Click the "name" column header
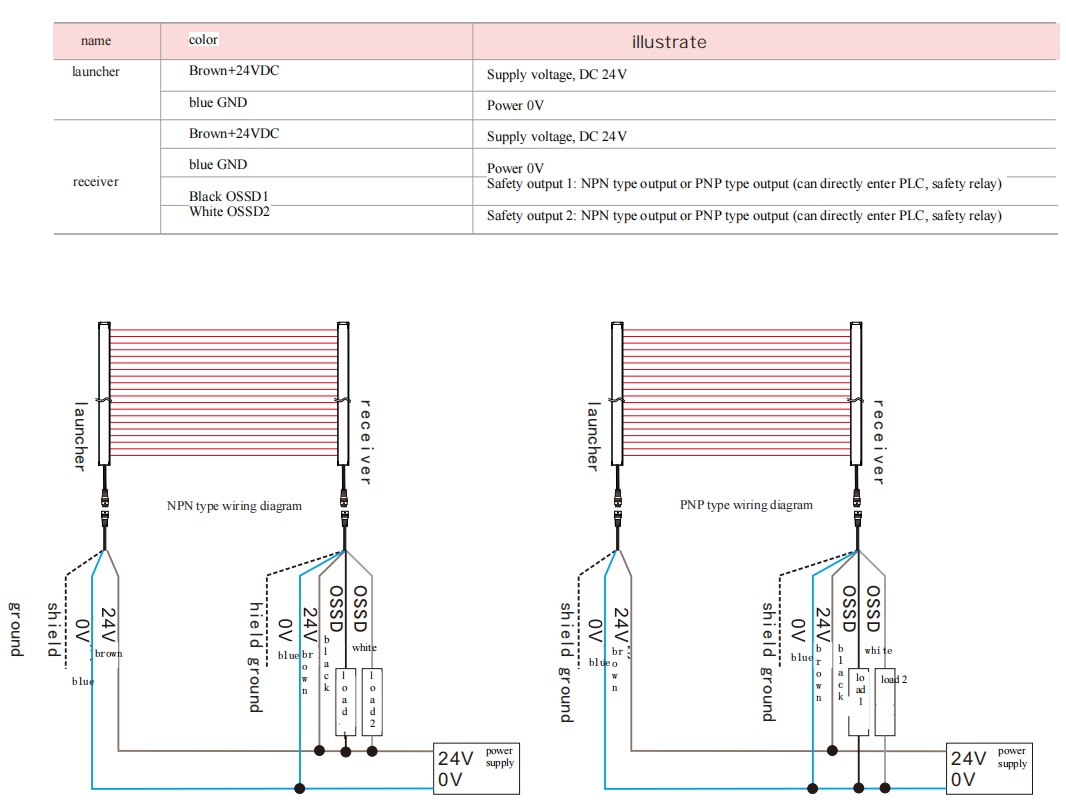Viewport: 1066px width, 810px height. pyautogui.click(x=96, y=41)
